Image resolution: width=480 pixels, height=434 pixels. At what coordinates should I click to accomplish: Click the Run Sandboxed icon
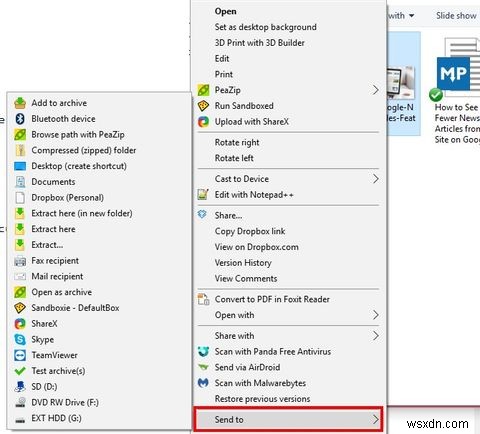pos(203,106)
